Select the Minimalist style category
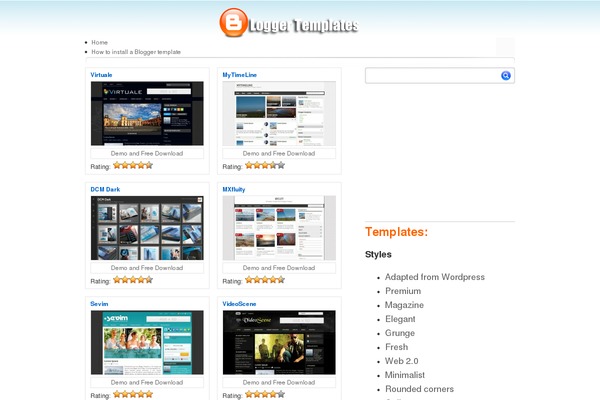The height and width of the screenshot is (400, 600). pos(405,375)
